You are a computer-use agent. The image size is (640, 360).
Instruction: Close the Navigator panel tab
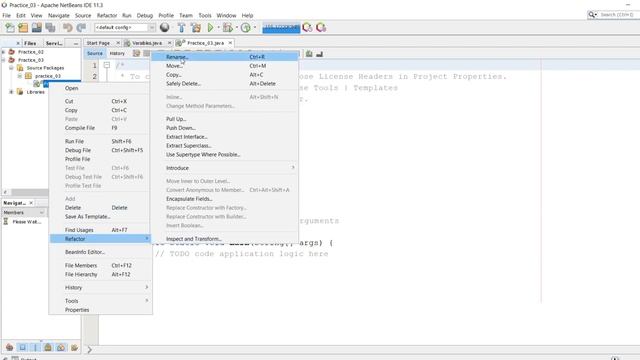31,202
